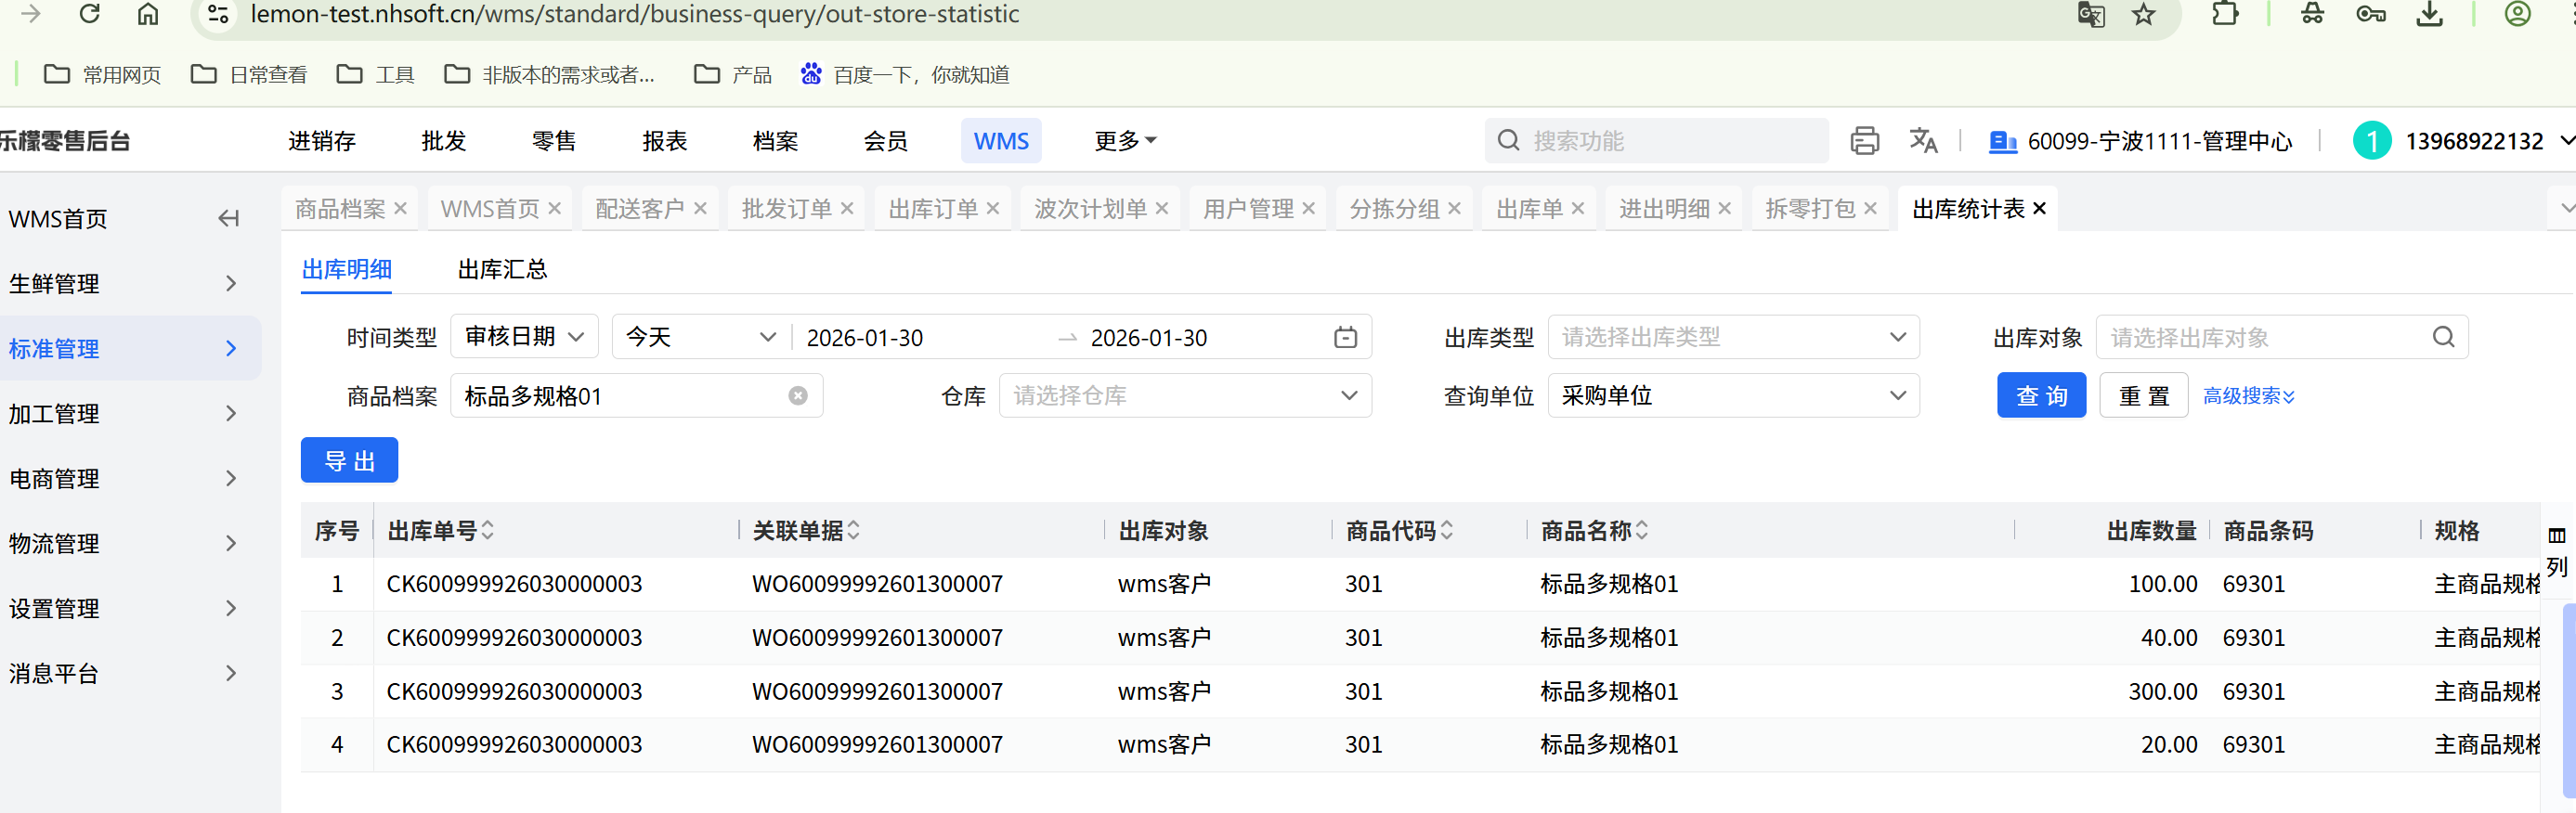Open the column settings 列 icon
Viewport: 2576px width, 813px height.
[2557, 551]
